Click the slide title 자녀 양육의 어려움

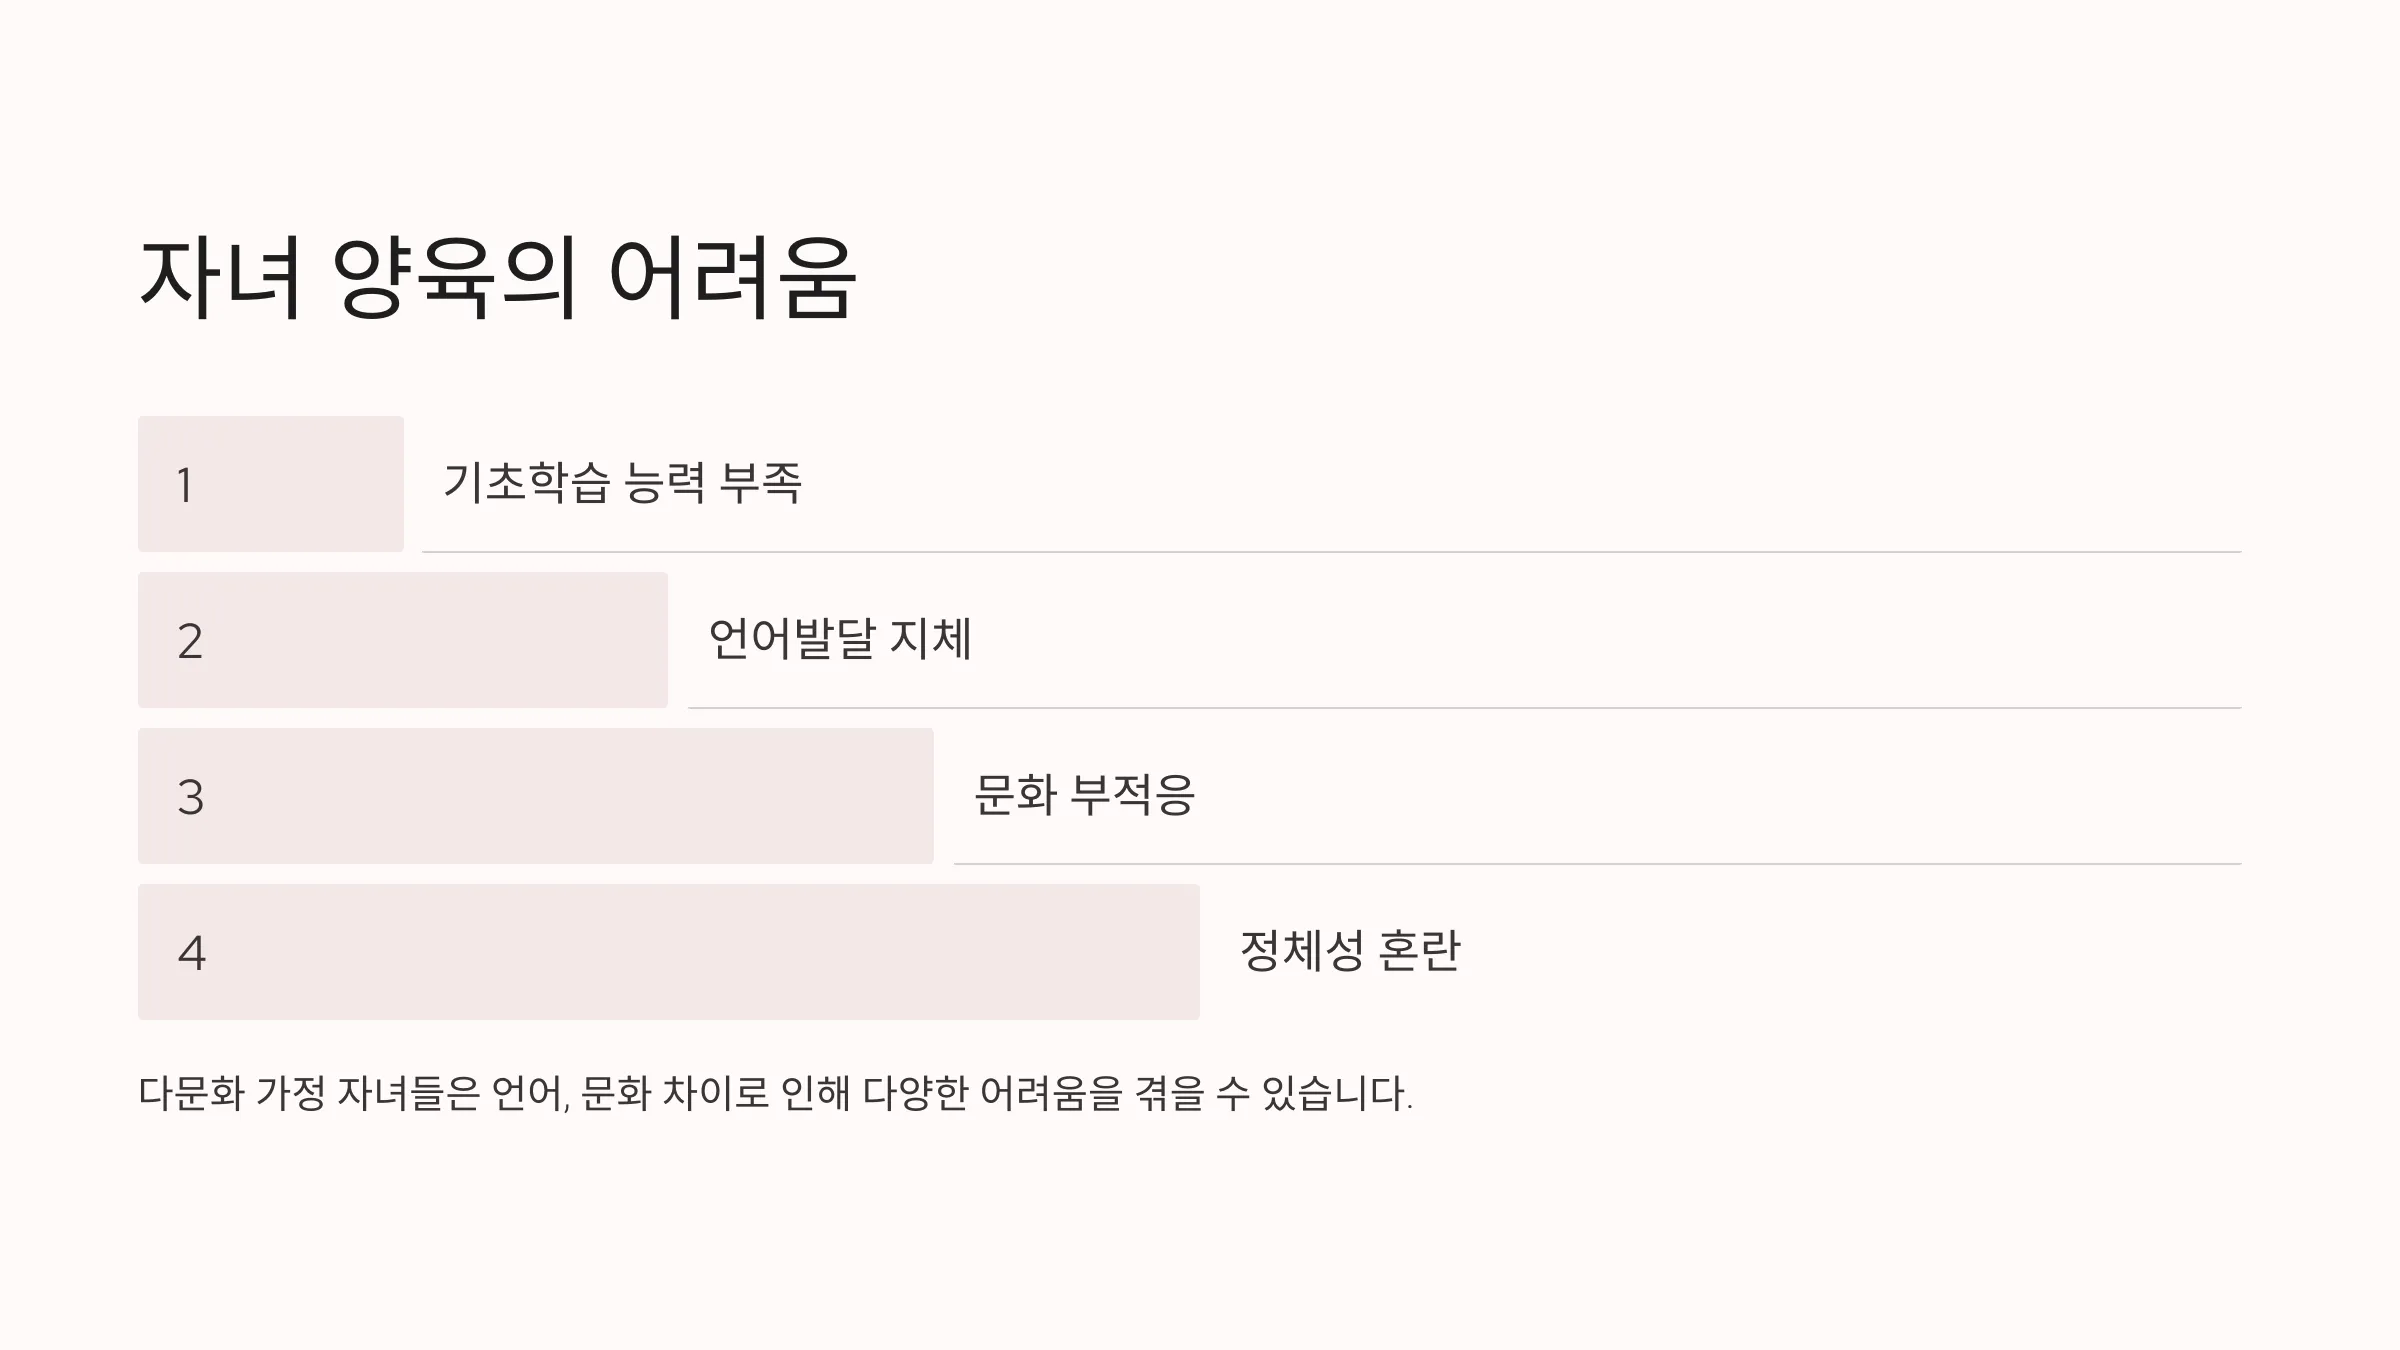pyautogui.click(x=497, y=278)
